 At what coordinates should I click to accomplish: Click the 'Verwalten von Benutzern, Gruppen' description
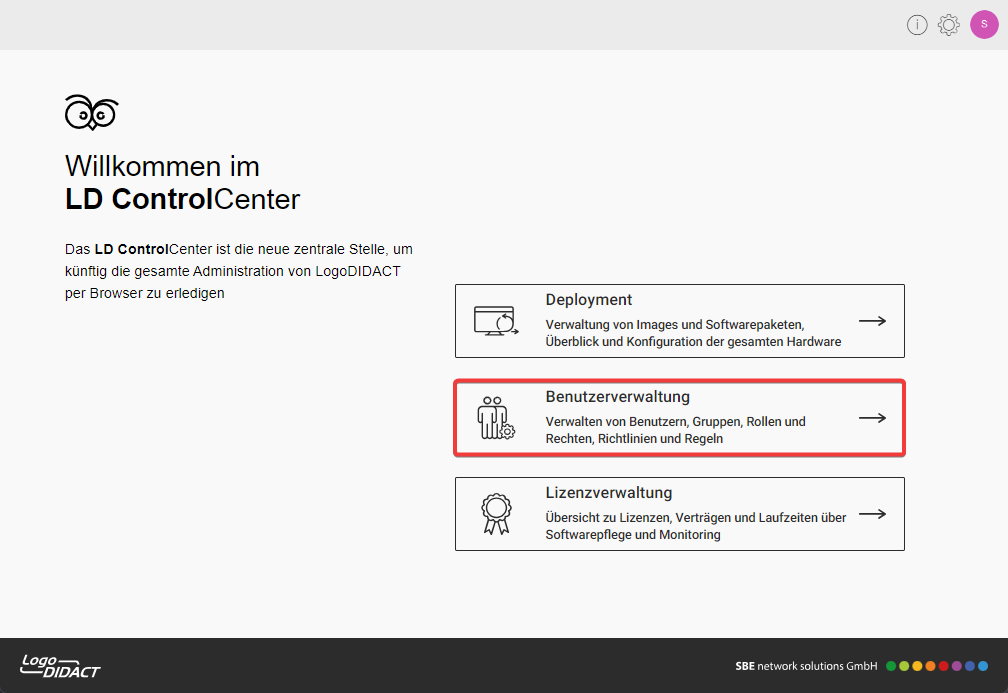pos(675,430)
